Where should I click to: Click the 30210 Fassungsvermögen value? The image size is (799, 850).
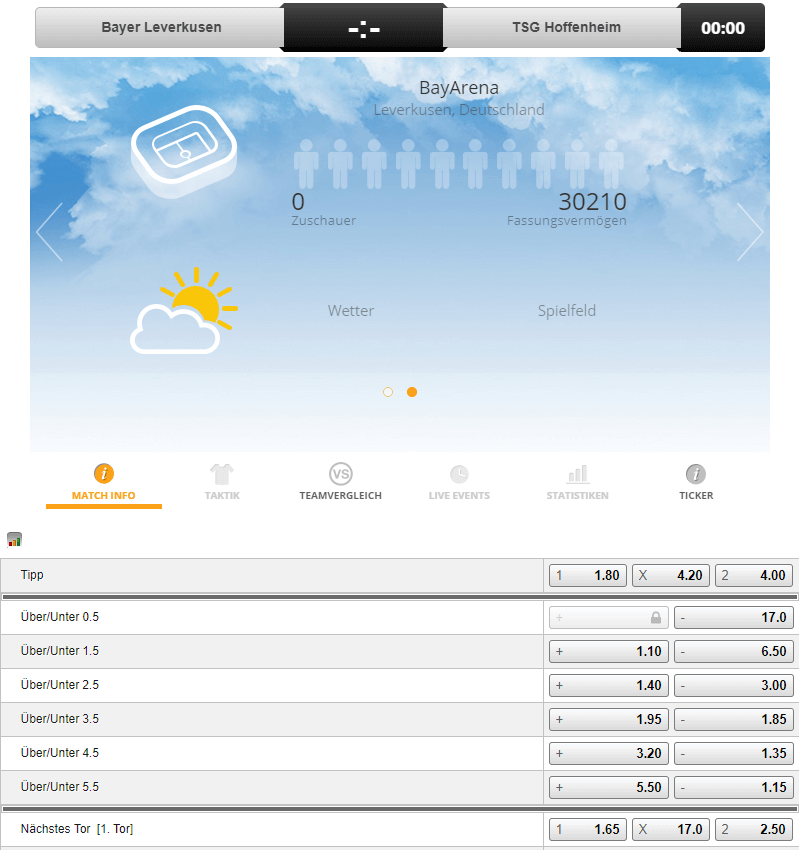click(x=592, y=202)
